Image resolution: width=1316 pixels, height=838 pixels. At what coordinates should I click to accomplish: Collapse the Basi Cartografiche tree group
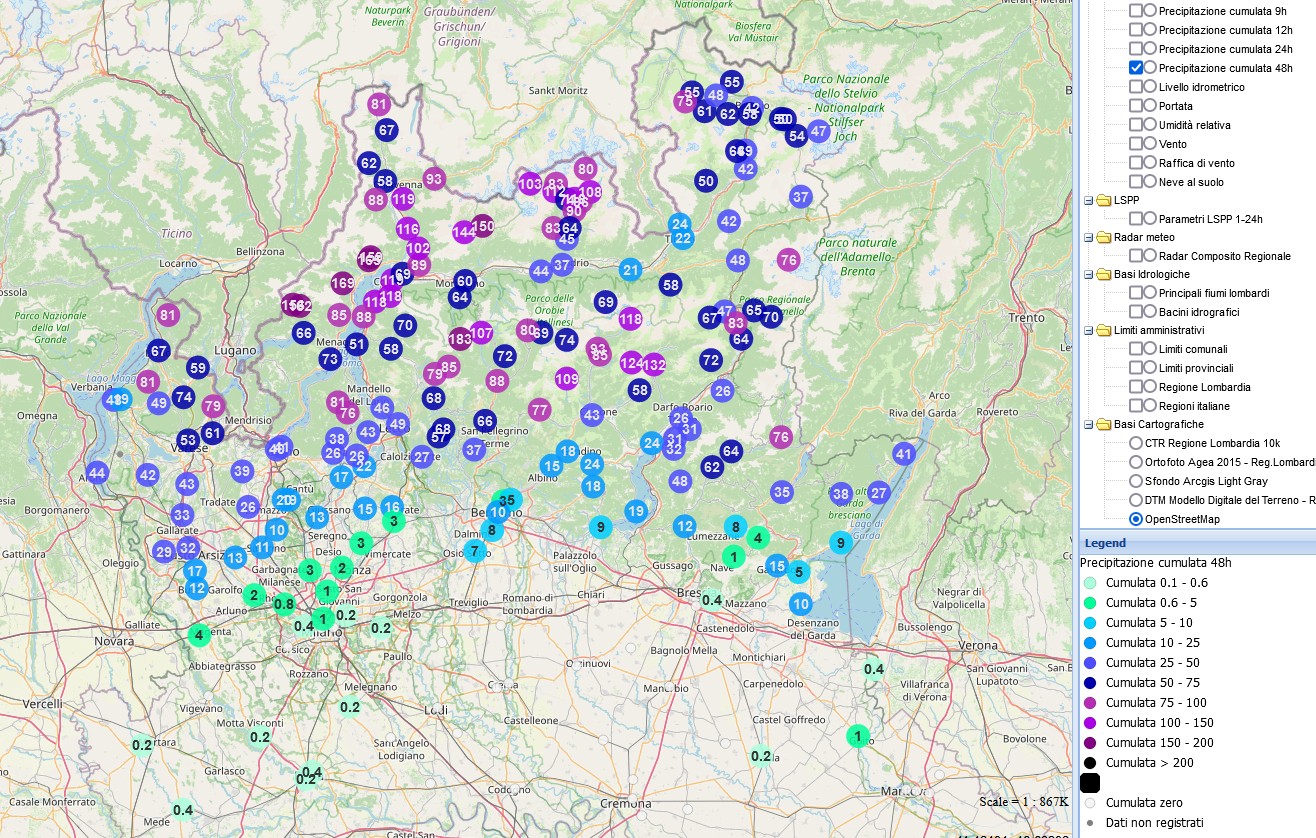pyautogui.click(x=1088, y=424)
